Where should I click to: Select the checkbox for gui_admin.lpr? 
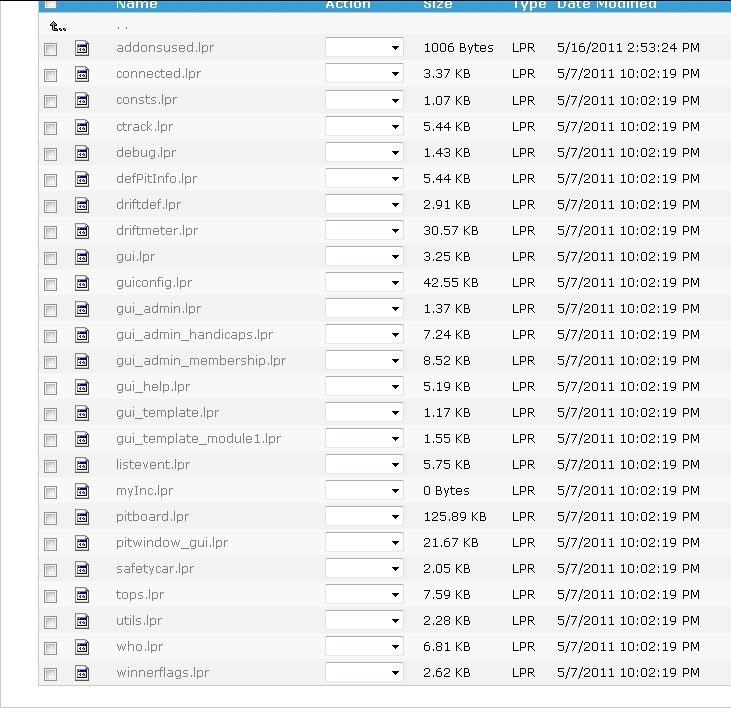(50, 310)
